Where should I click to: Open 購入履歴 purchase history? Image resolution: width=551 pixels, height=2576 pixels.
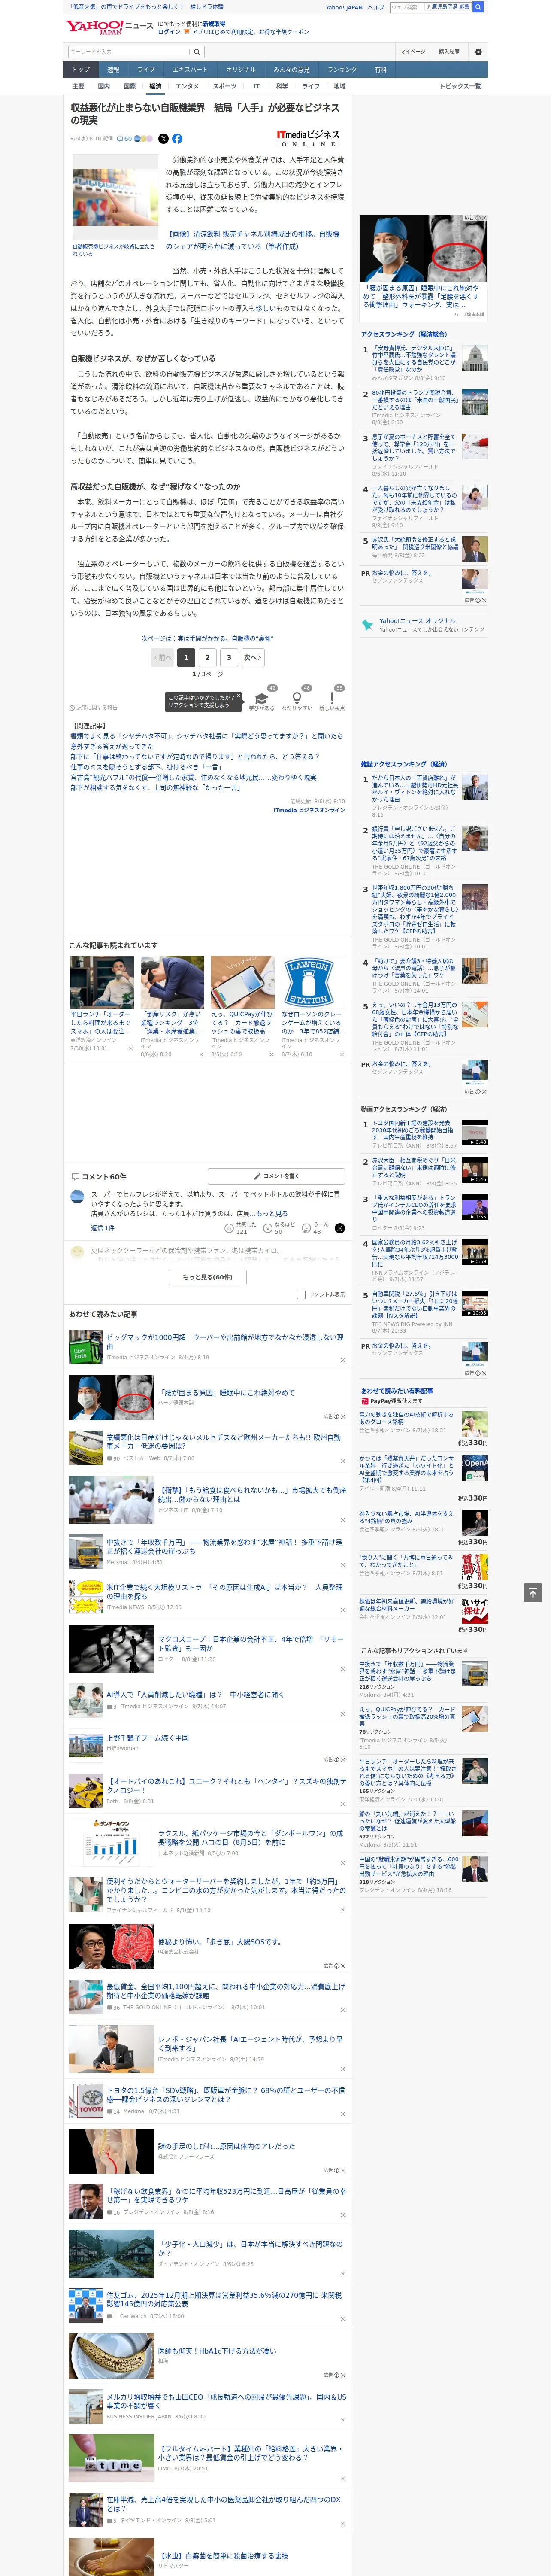point(449,52)
